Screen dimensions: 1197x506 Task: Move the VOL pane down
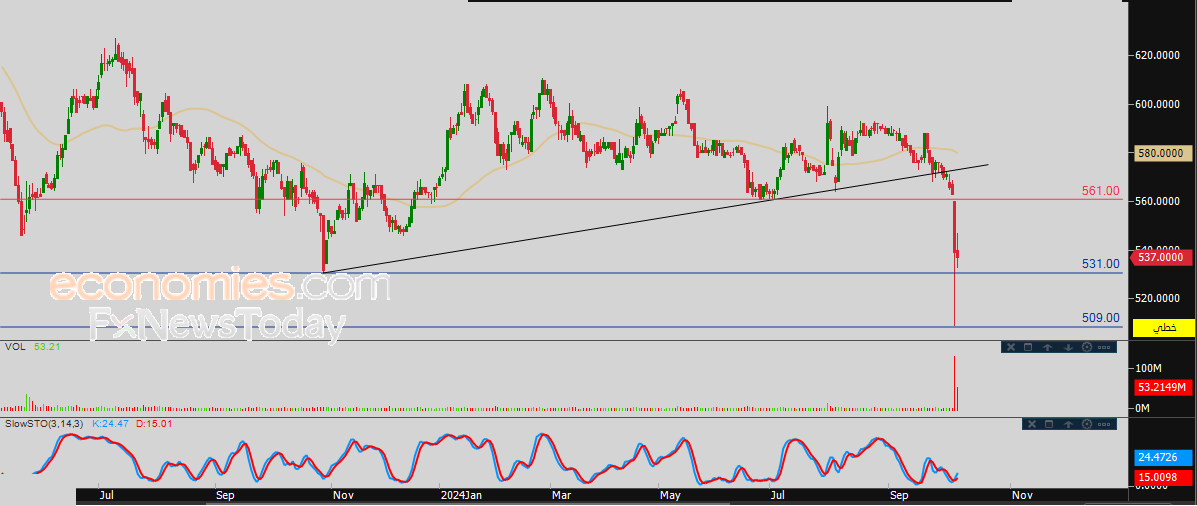(x=1068, y=347)
